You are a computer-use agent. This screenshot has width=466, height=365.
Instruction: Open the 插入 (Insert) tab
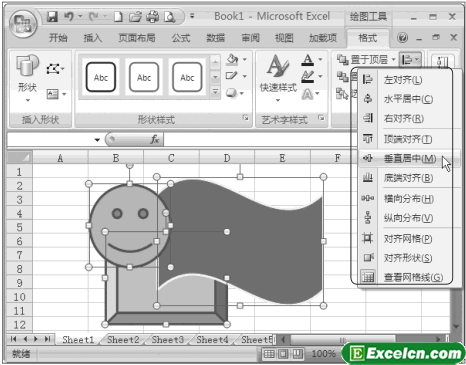[93, 38]
